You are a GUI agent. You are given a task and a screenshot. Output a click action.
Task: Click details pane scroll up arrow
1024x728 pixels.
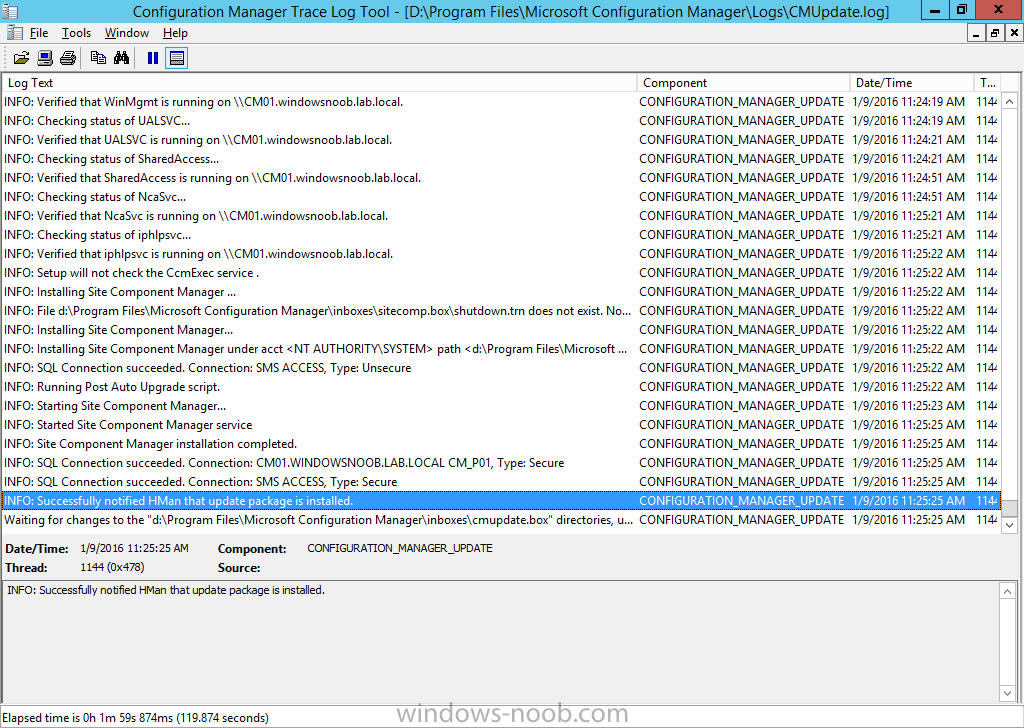1008,592
